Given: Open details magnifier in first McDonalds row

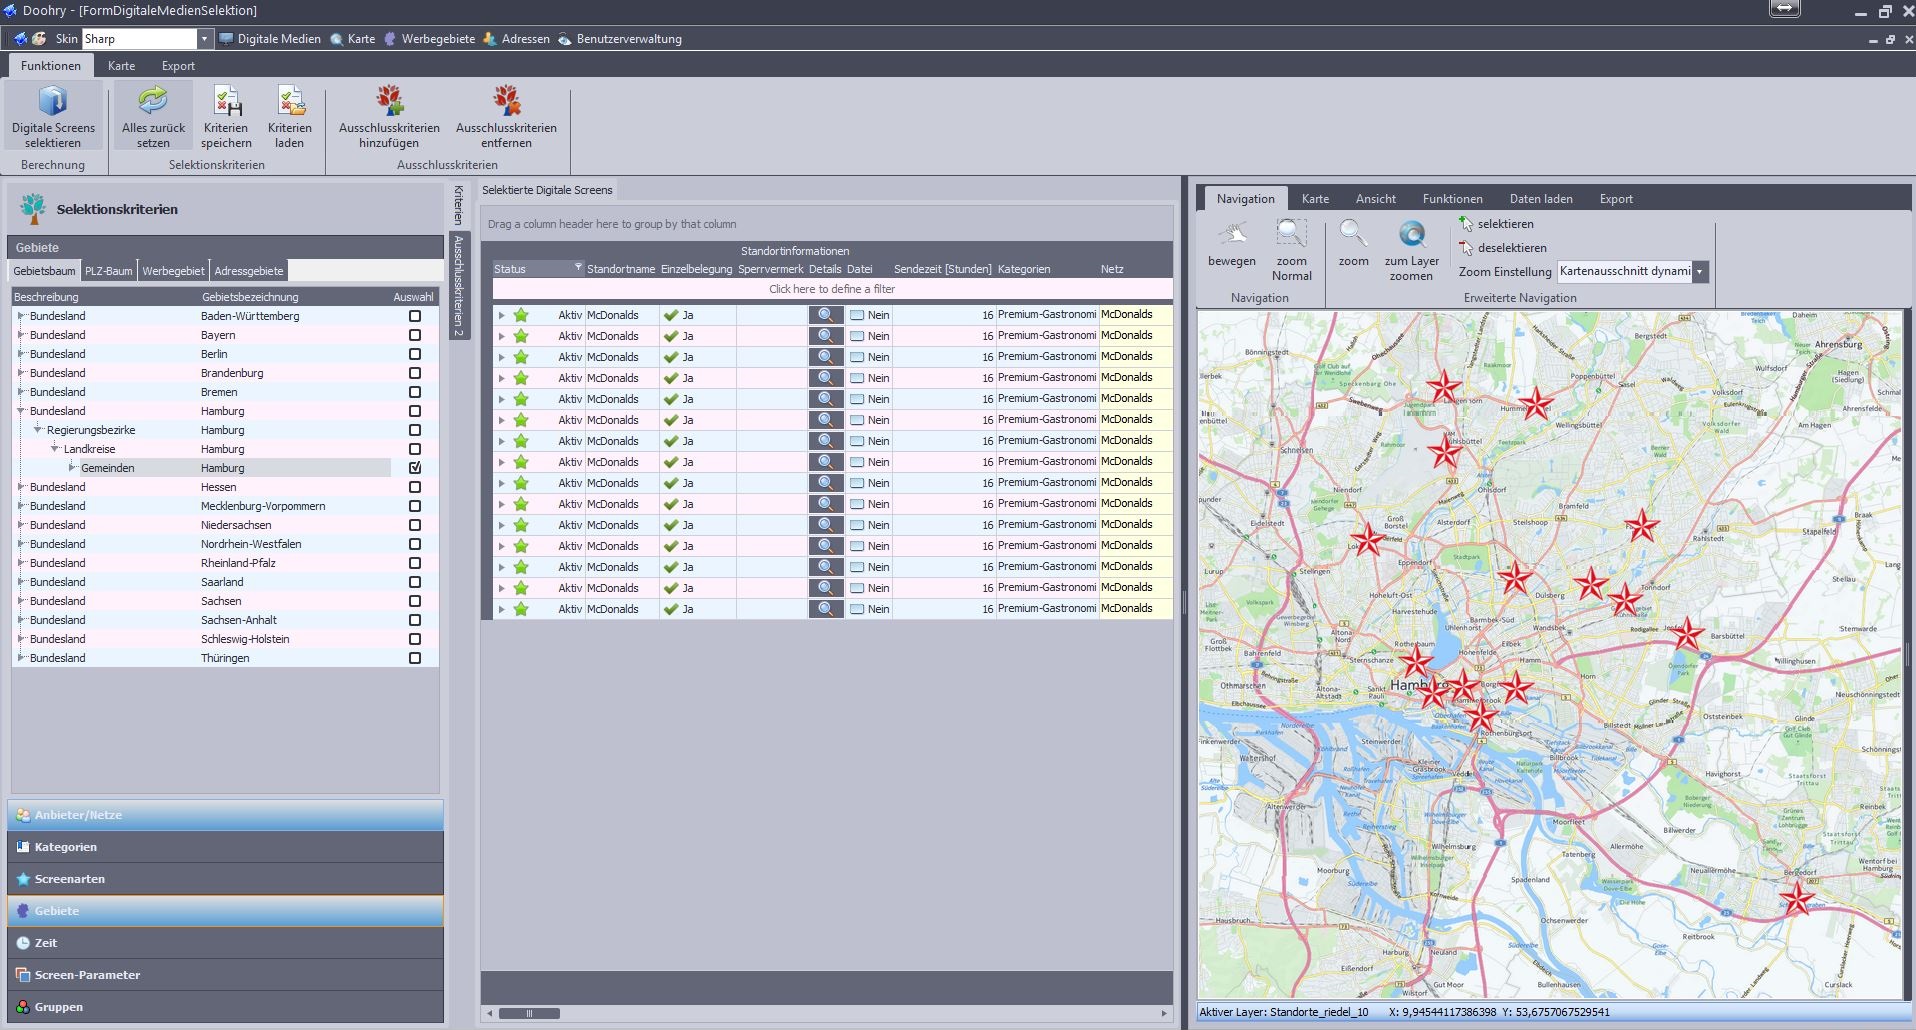Looking at the screenshot, I should (826, 315).
